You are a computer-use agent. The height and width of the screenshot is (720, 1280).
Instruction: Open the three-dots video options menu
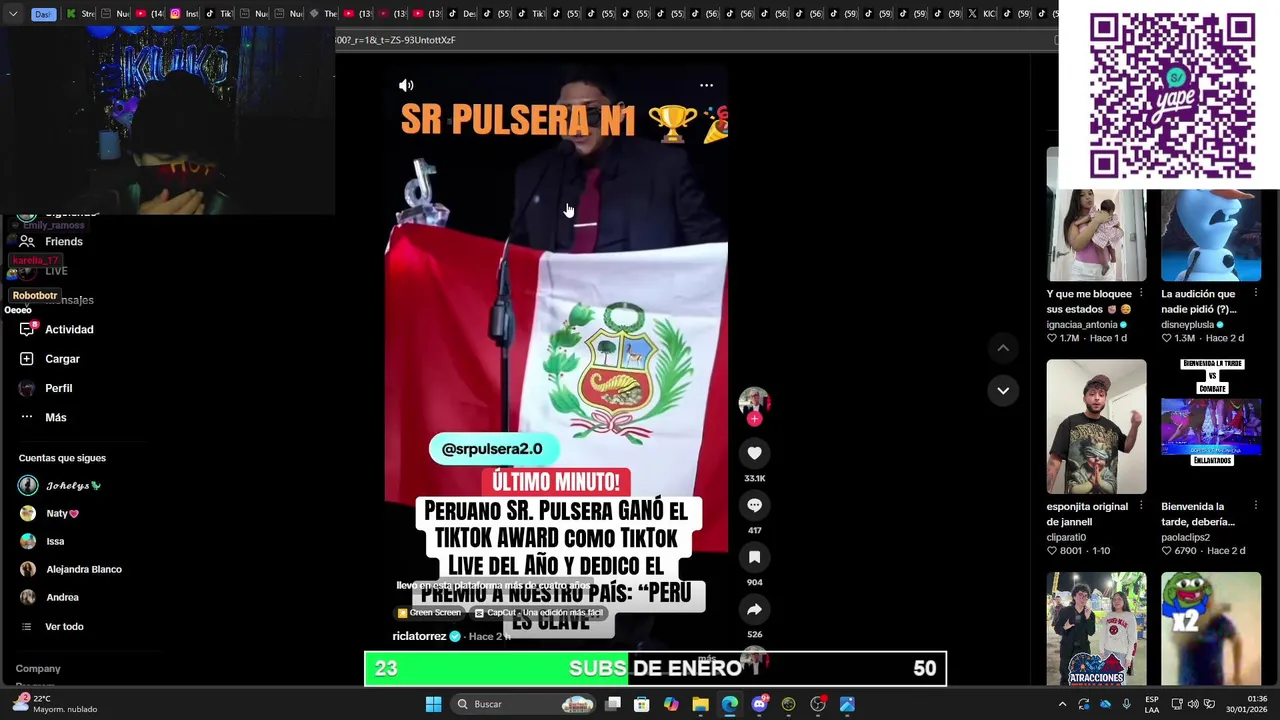(706, 85)
